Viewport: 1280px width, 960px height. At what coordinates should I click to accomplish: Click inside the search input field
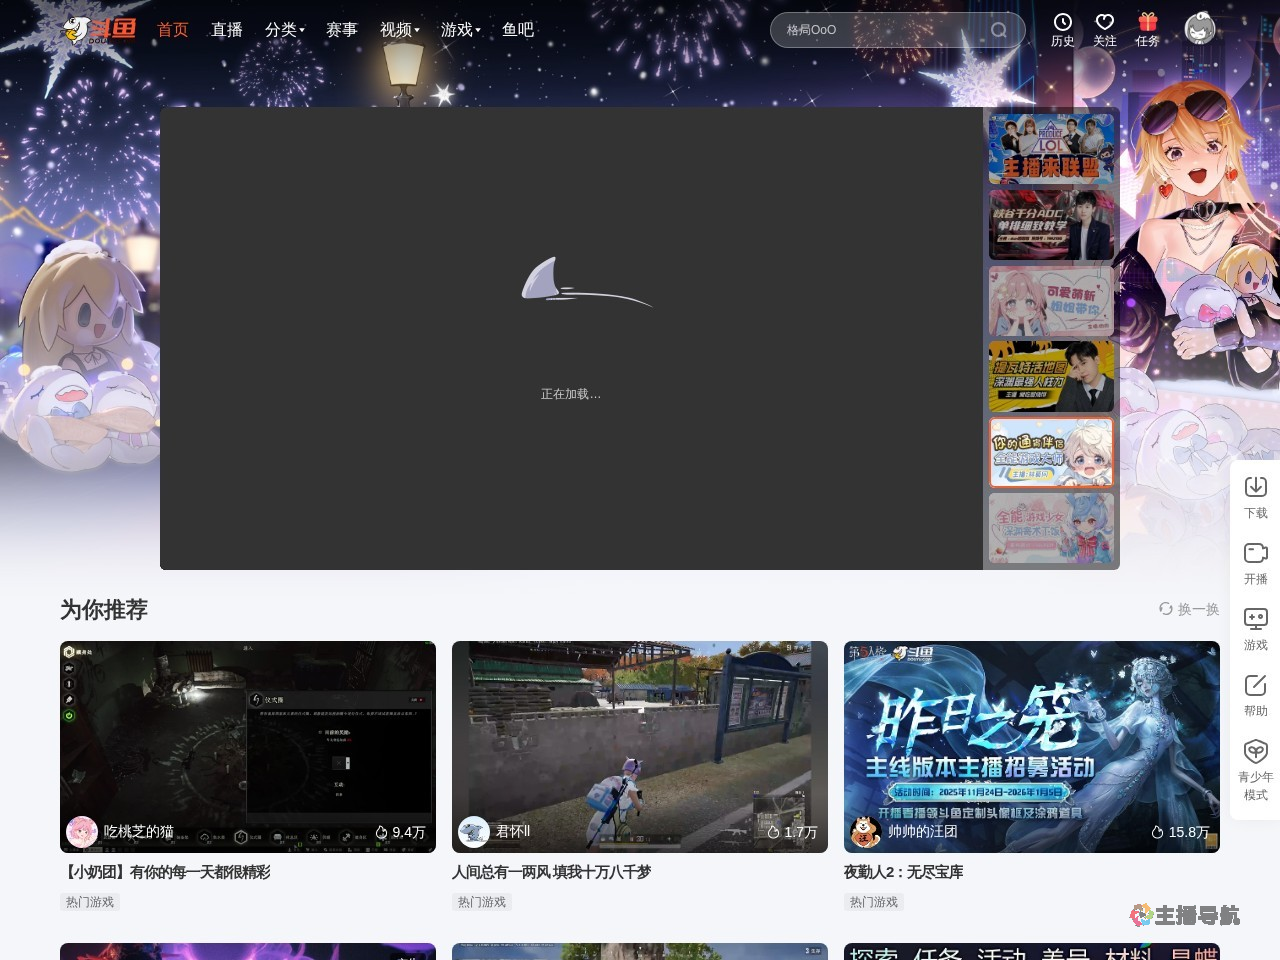[x=880, y=30]
